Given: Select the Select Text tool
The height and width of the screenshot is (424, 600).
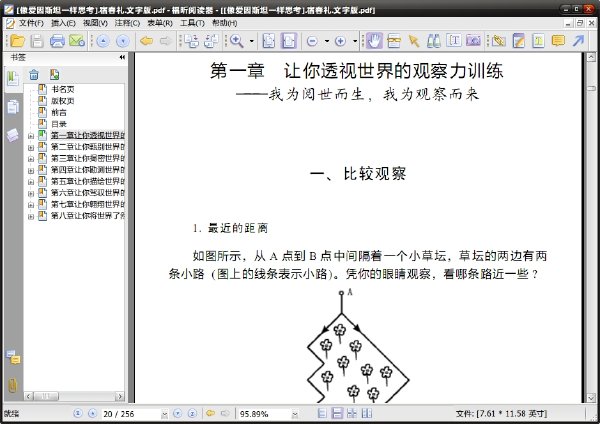Looking at the screenshot, I should [453, 41].
